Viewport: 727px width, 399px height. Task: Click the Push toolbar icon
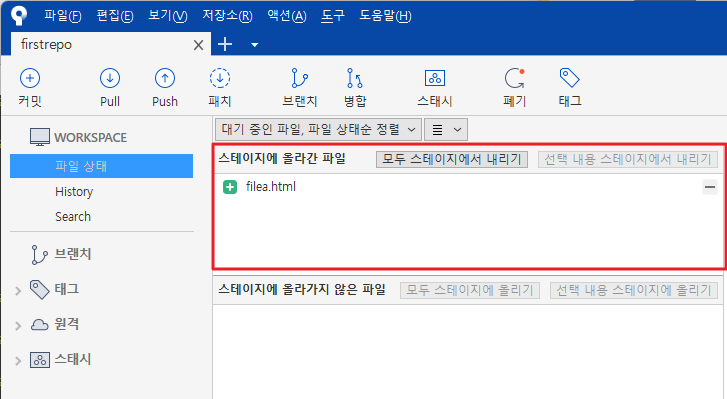click(165, 78)
